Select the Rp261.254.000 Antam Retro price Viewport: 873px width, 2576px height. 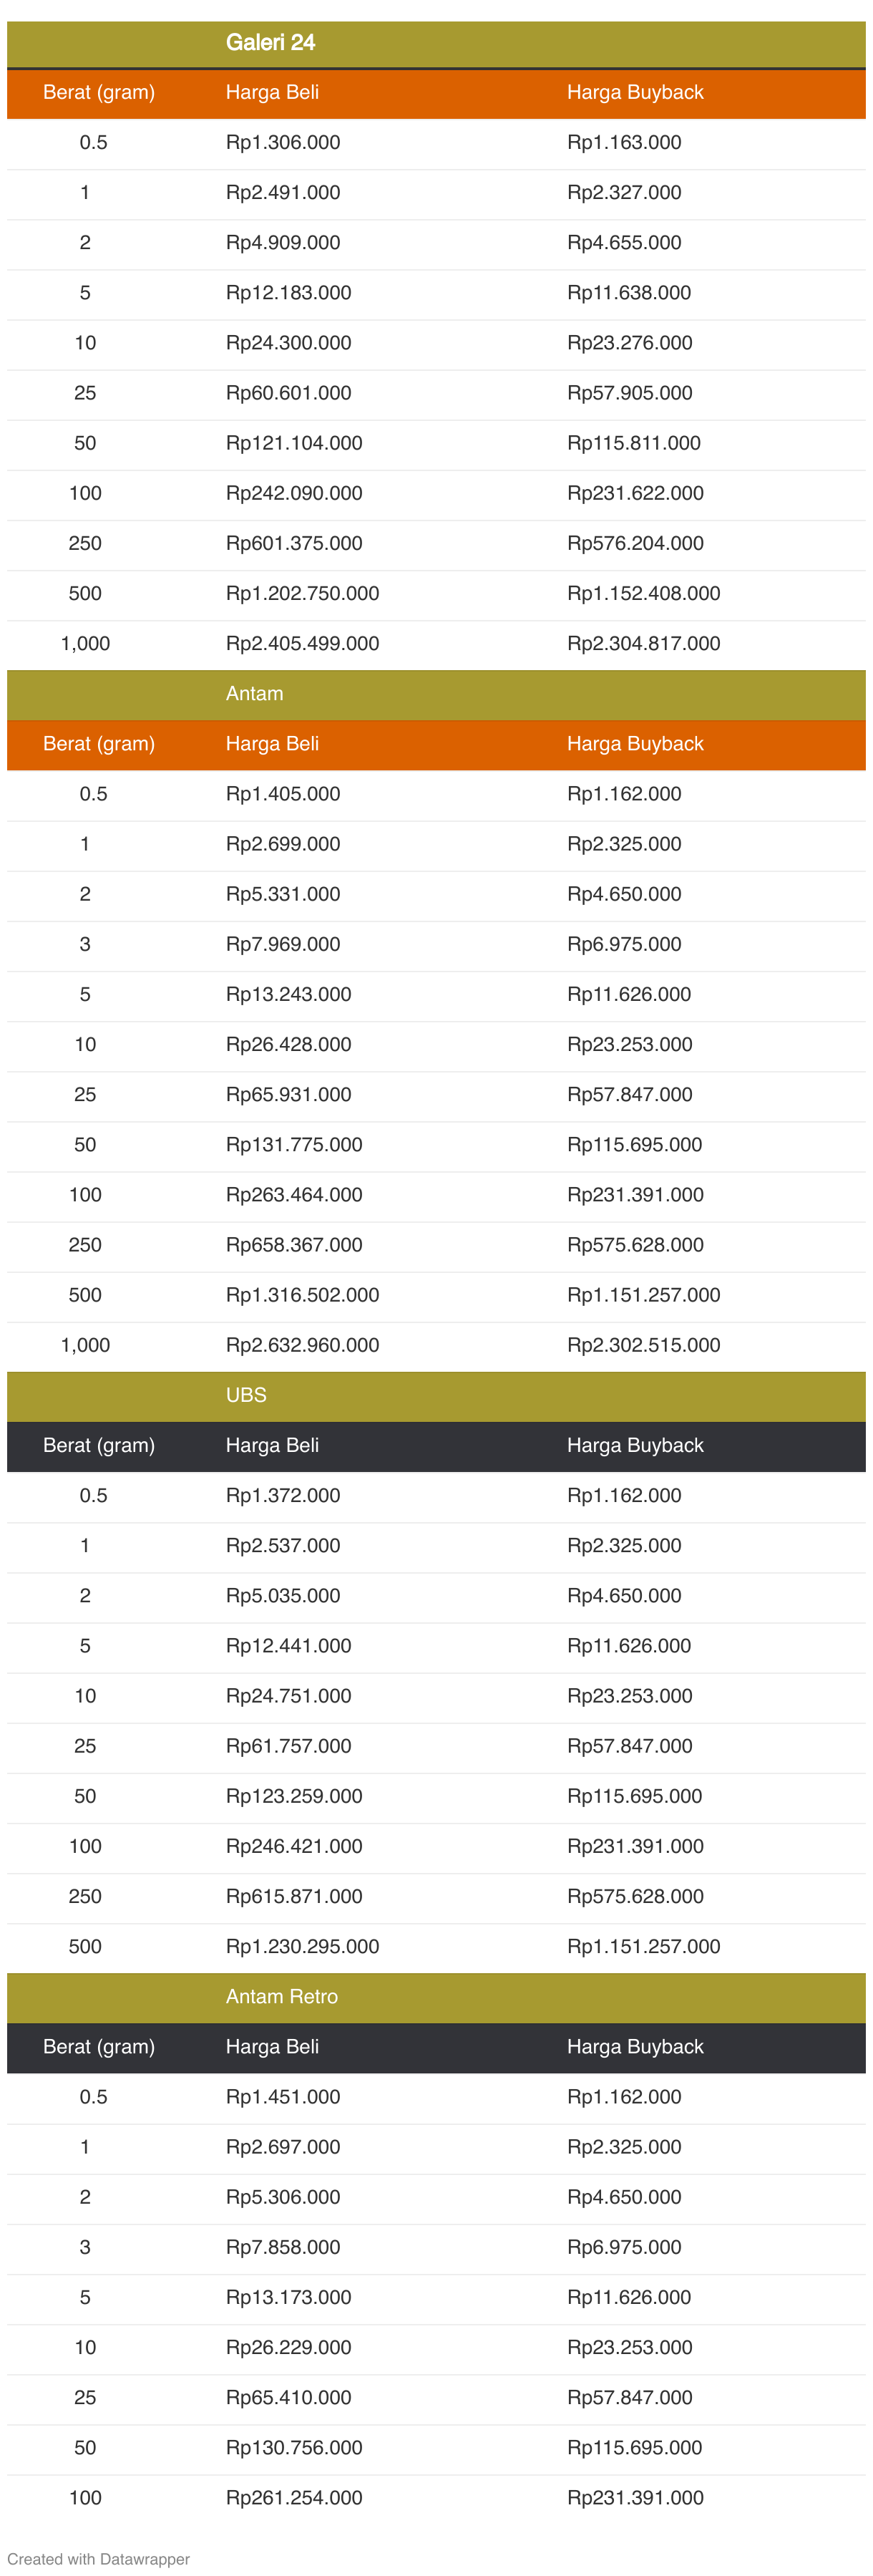click(294, 2497)
